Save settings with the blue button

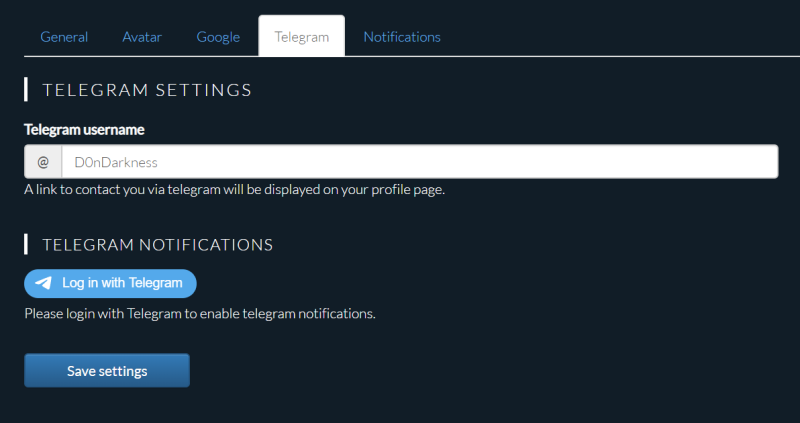[x=107, y=370]
